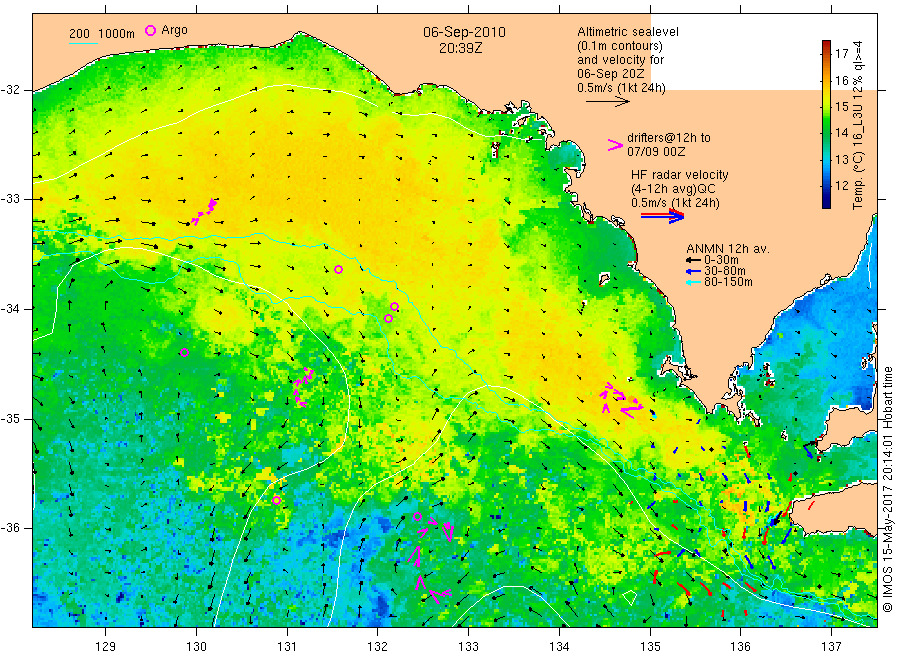The height and width of the screenshot is (660, 900).
Task: Click the 'Altimetric sealevel' legend text
Action: tap(628, 32)
